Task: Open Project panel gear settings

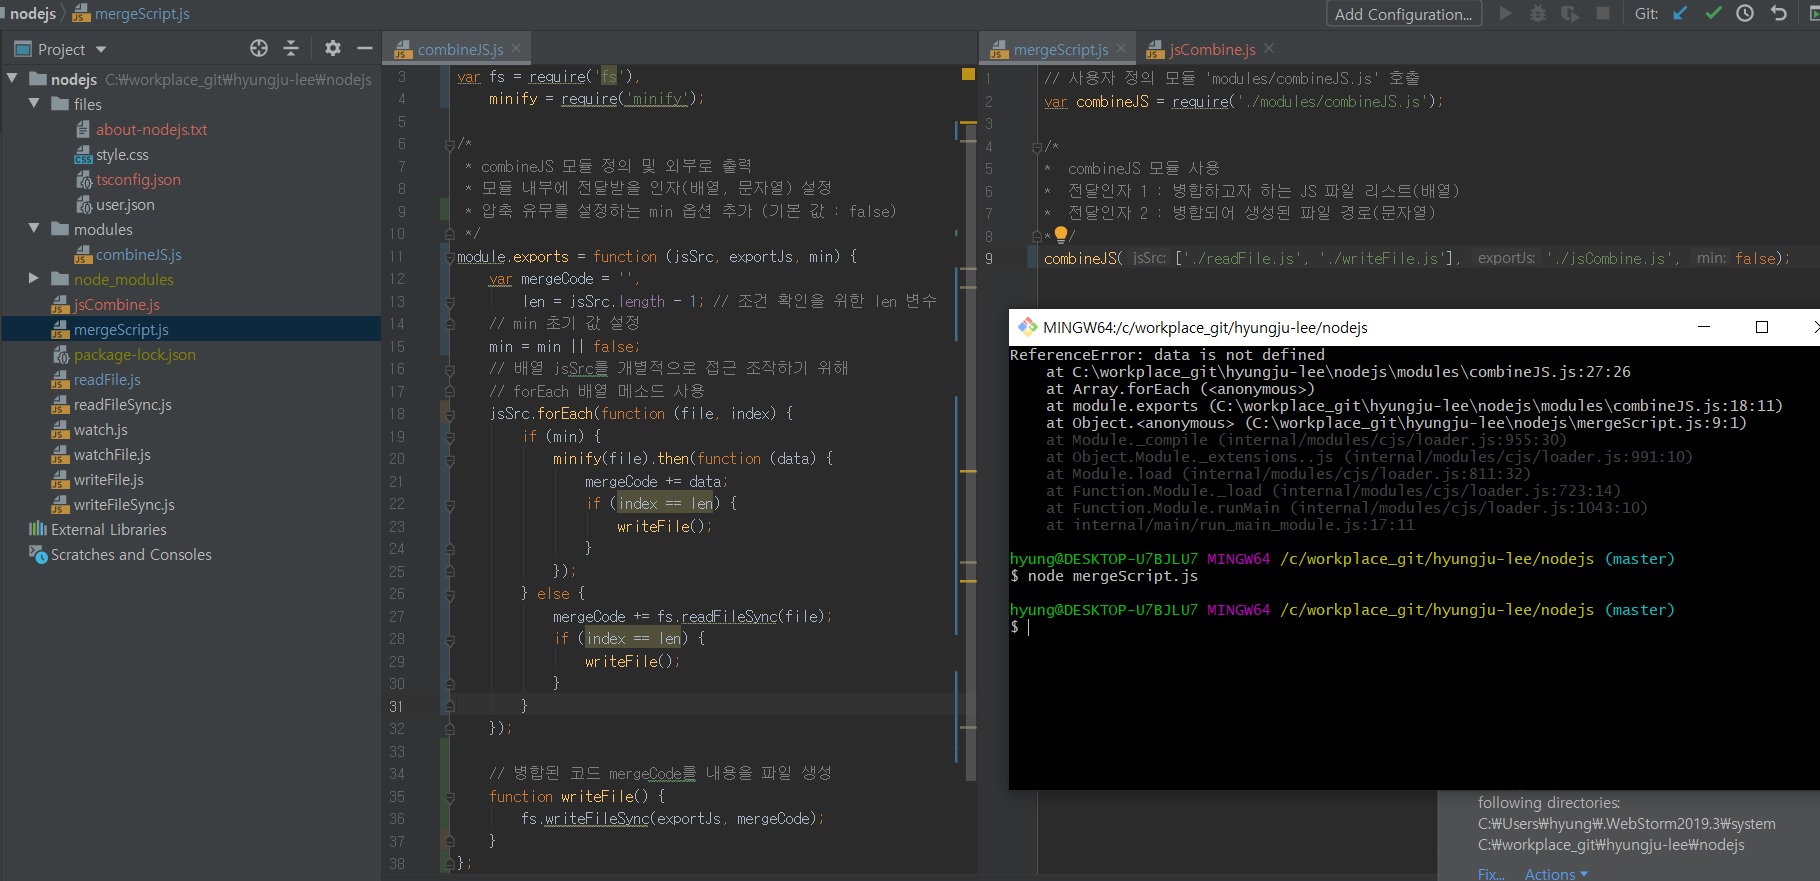Action: point(333,48)
